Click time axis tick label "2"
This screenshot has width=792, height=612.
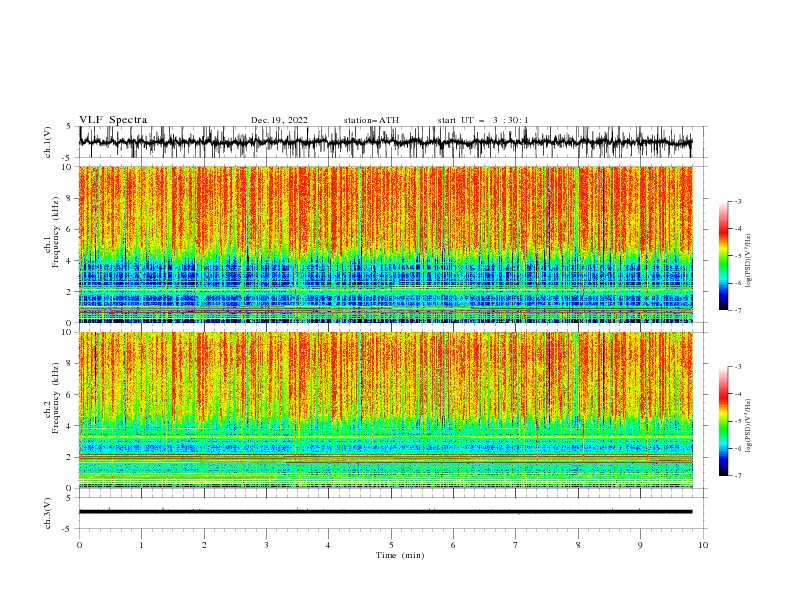[204, 545]
